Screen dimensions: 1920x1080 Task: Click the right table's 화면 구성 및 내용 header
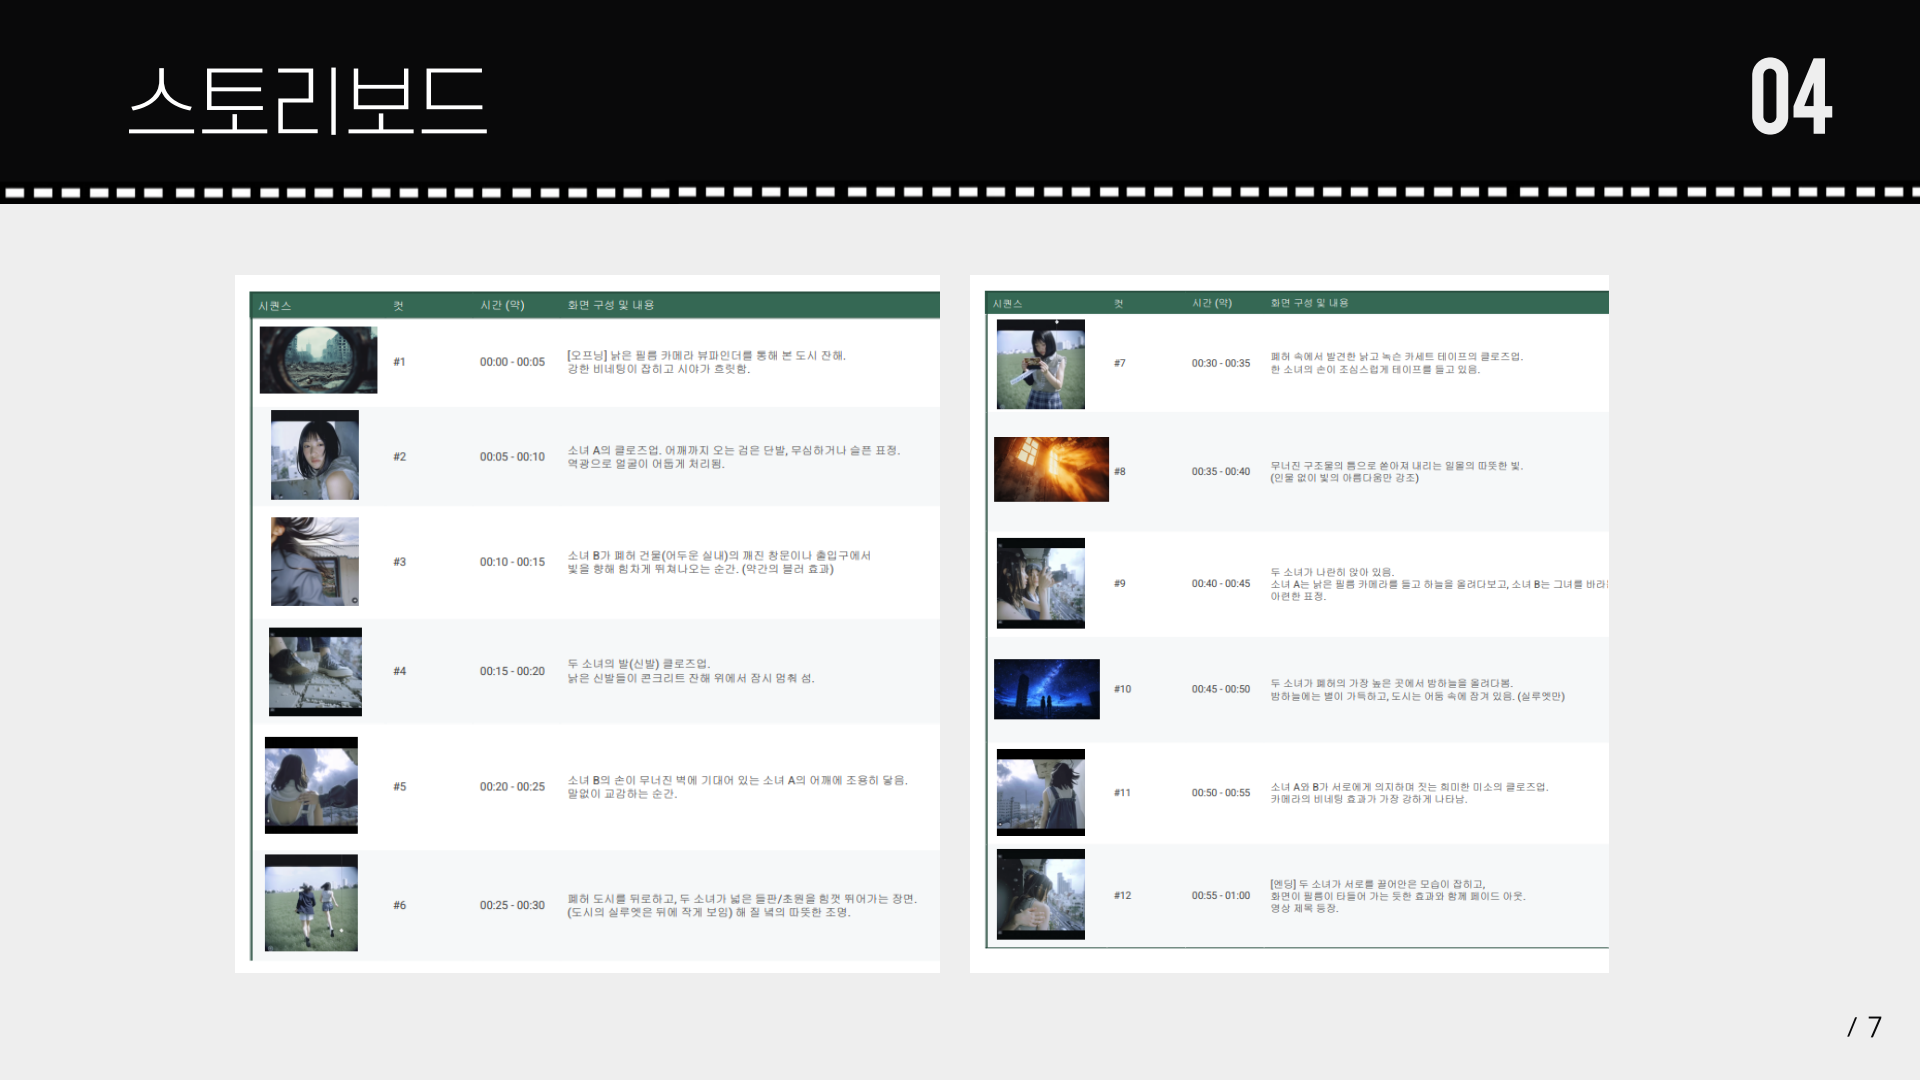1309,303
